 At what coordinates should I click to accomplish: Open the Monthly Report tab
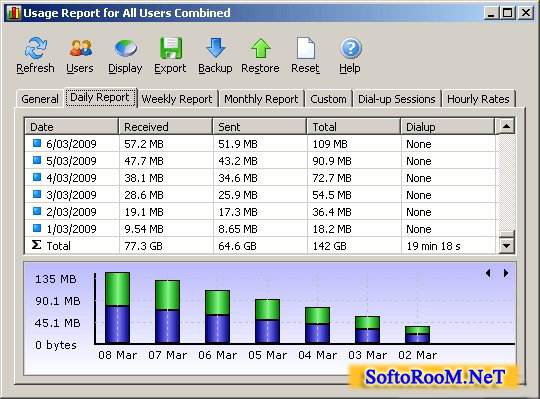pyautogui.click(x=261, y=99)
